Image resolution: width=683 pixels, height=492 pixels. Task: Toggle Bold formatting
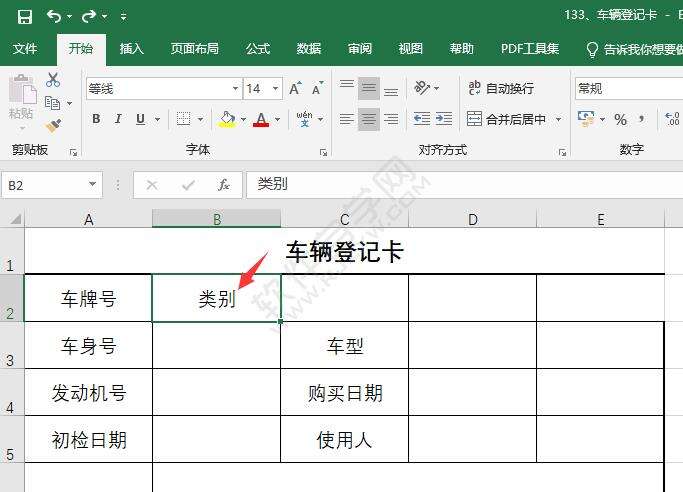point(96,119)
